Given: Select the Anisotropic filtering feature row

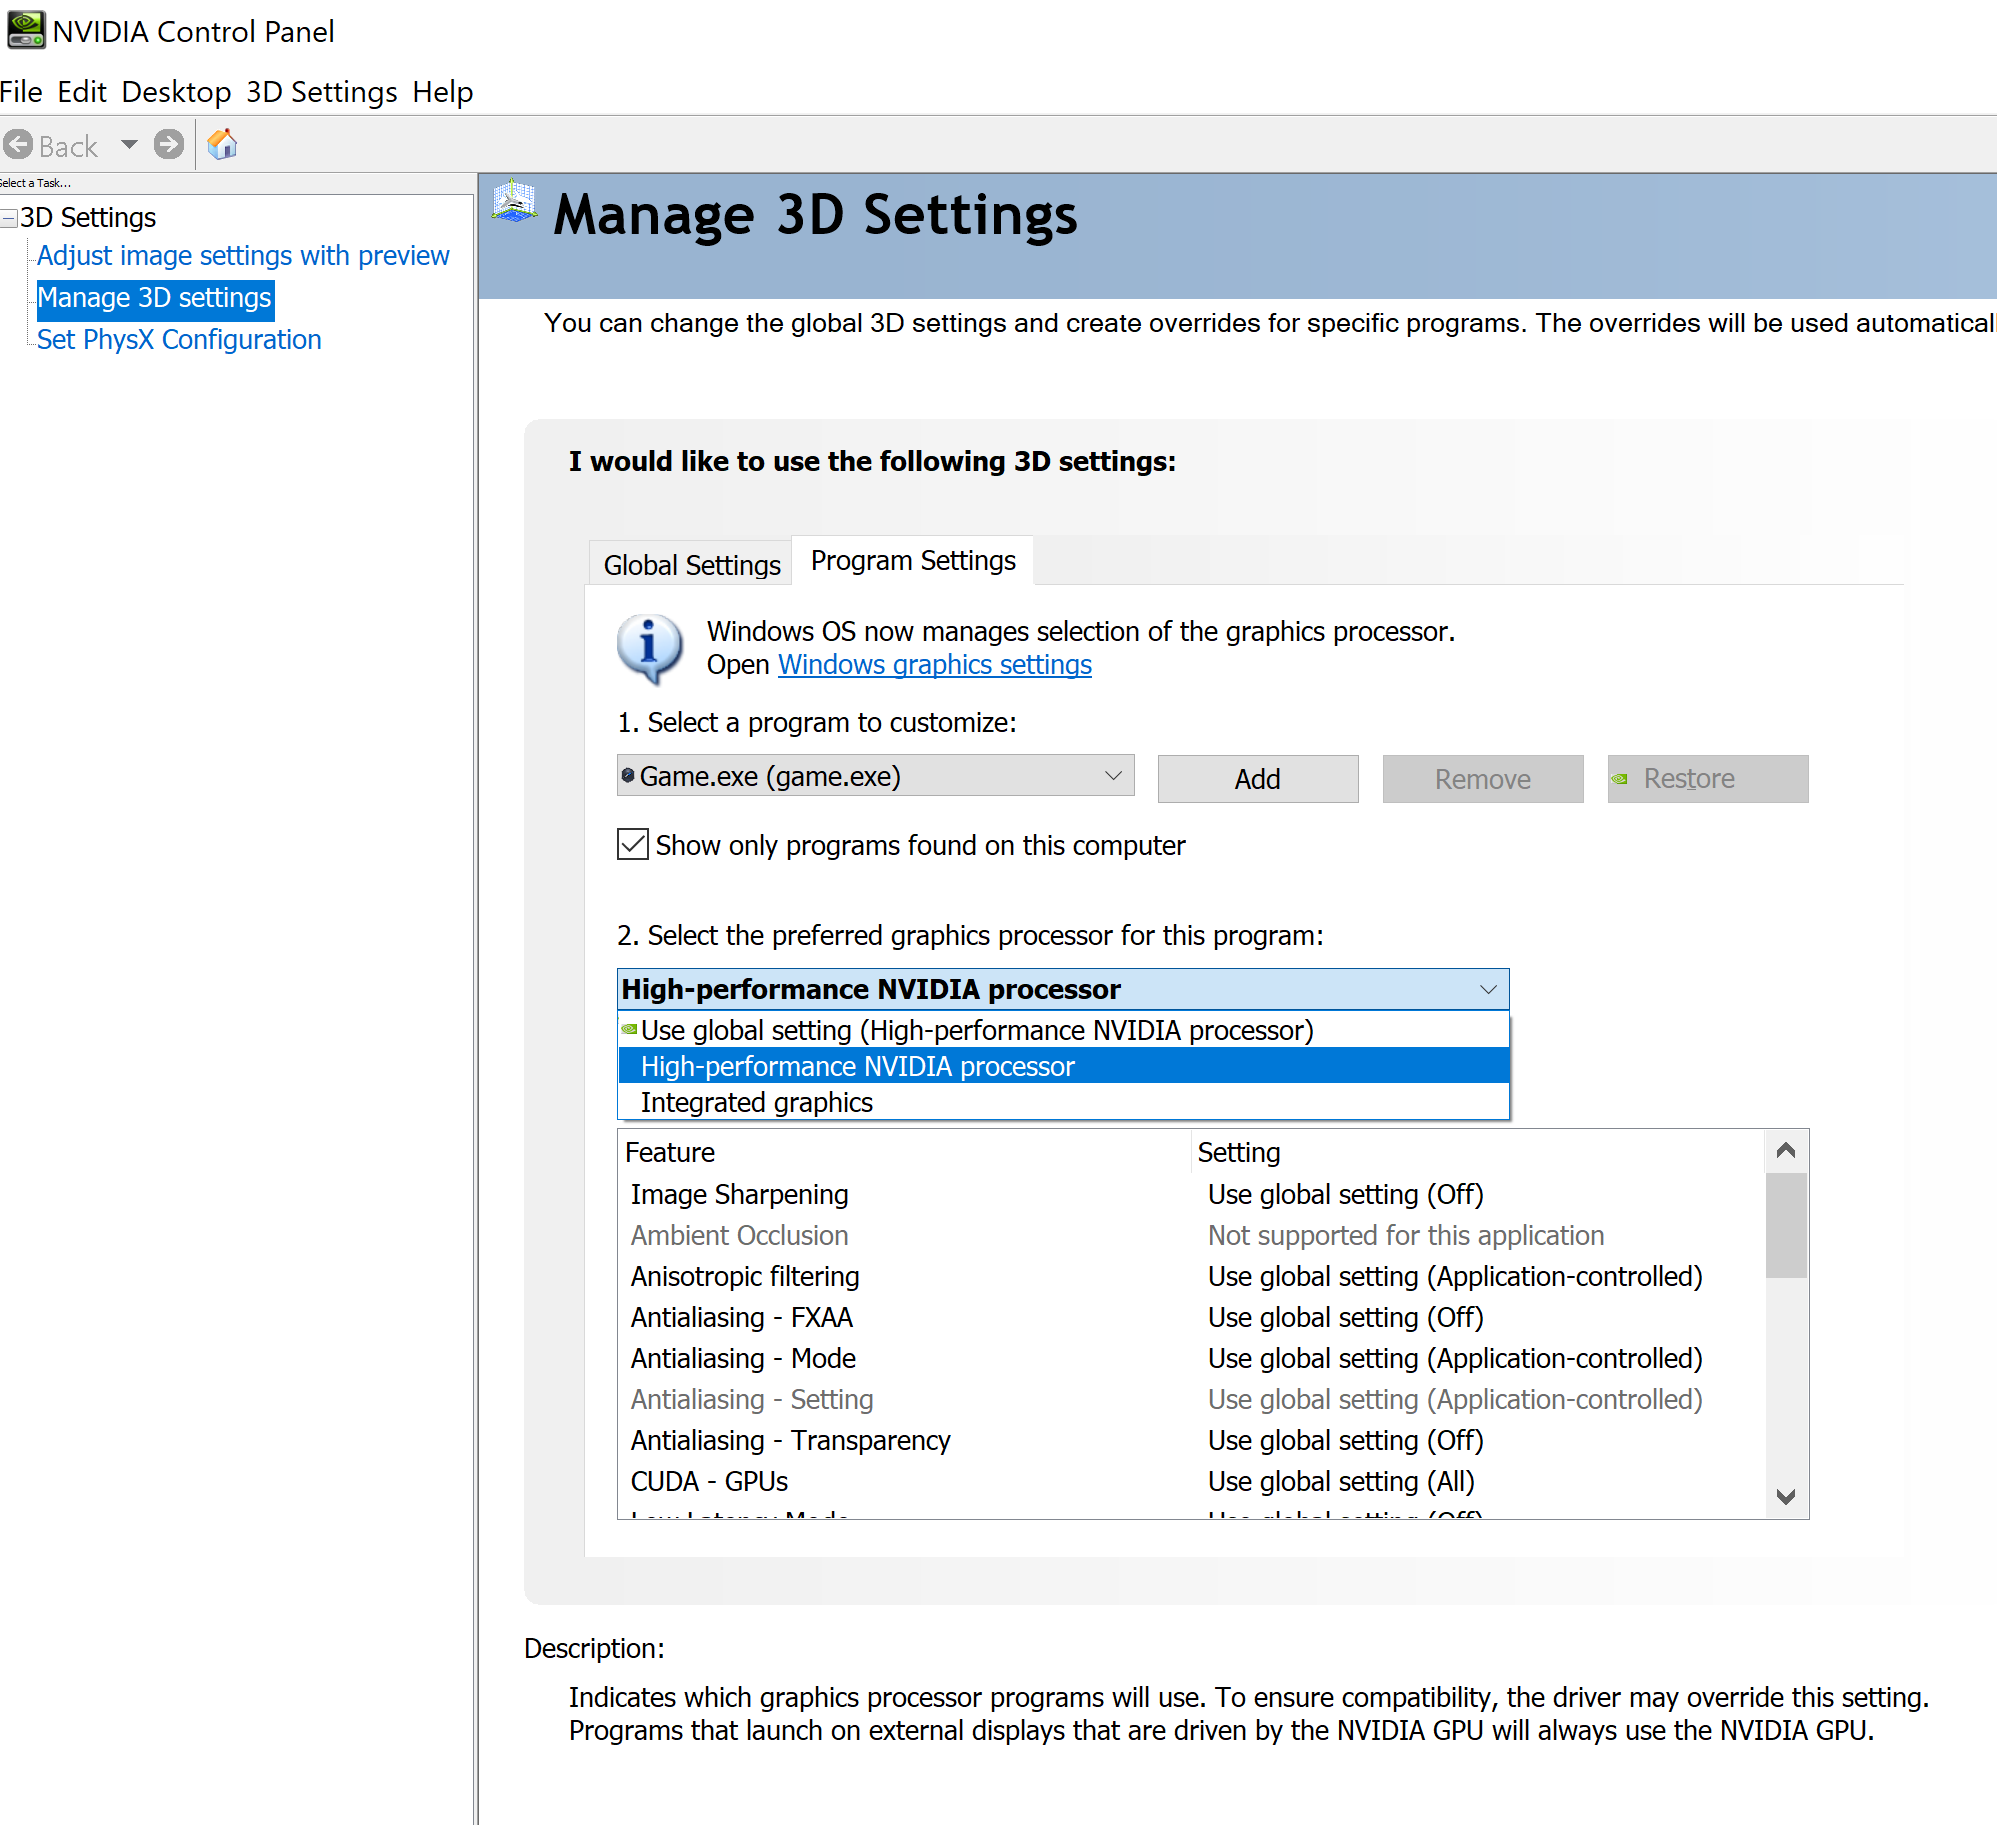Looking at the screenshot, I should point(1192,1277).
